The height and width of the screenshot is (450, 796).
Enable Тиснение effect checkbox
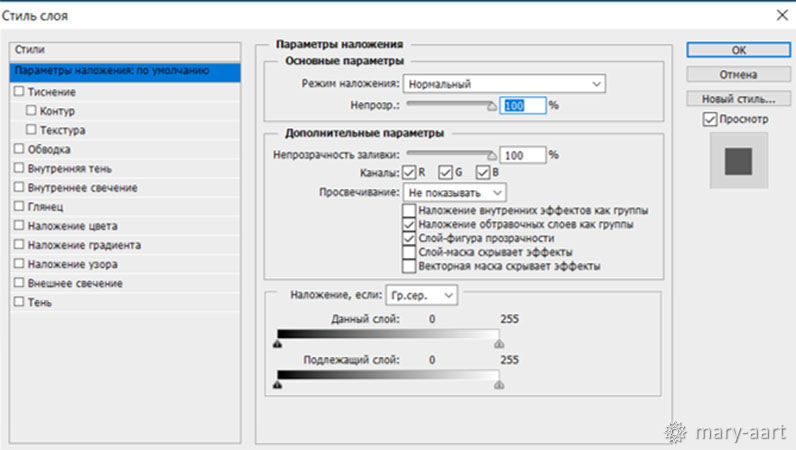(x=19, y=91)
